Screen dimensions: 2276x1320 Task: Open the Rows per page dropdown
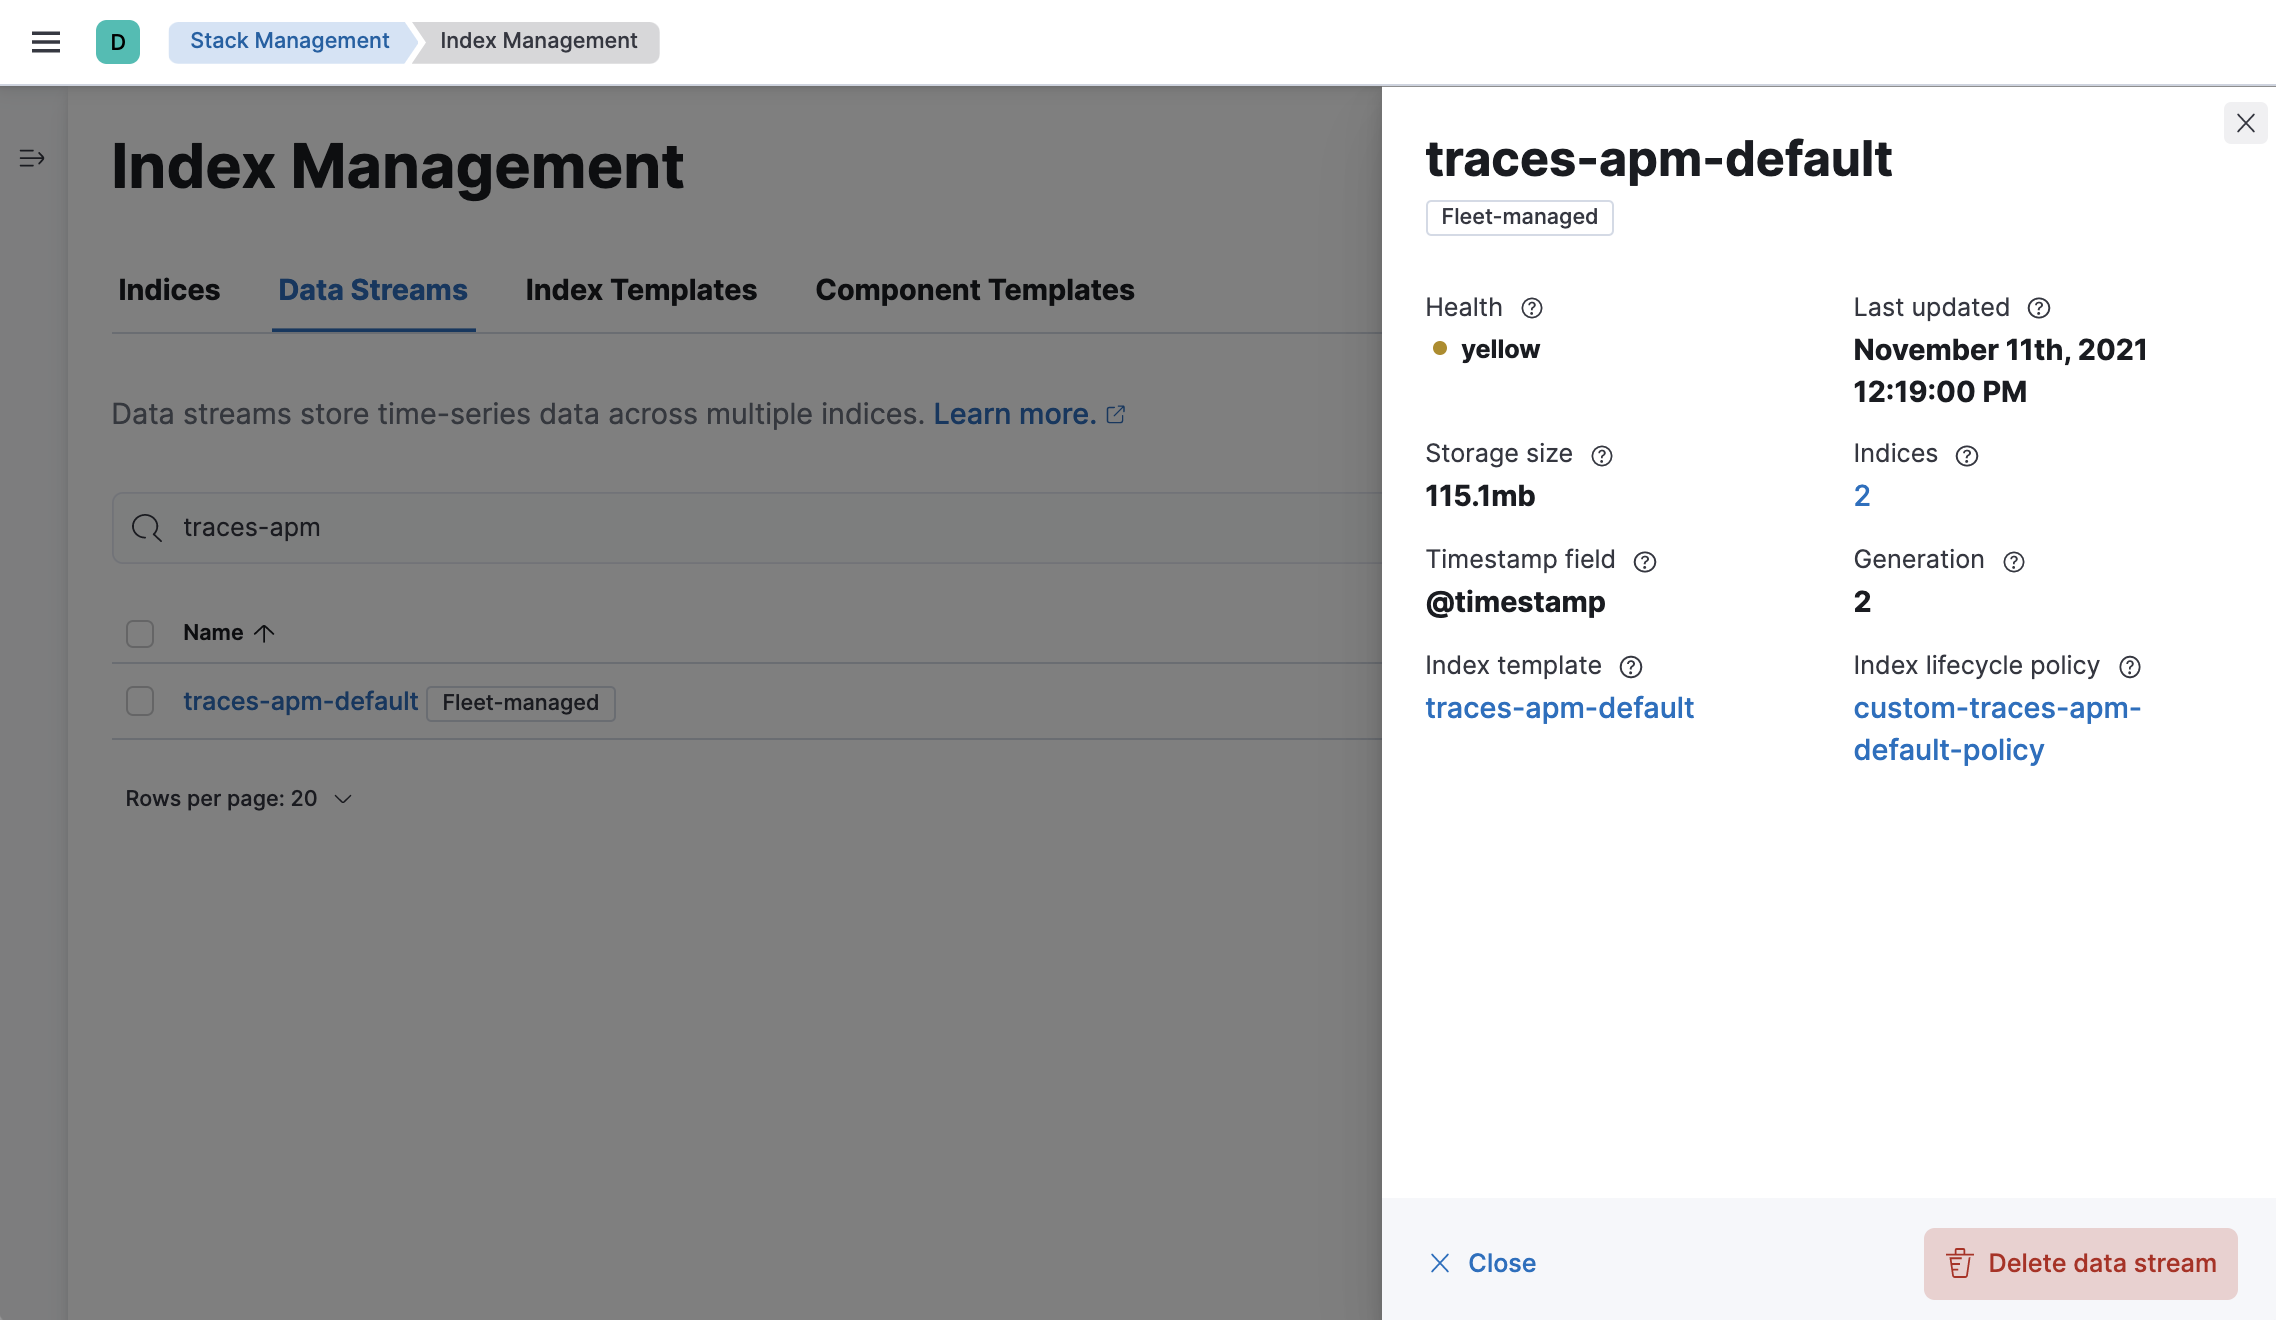coord(237,798)
